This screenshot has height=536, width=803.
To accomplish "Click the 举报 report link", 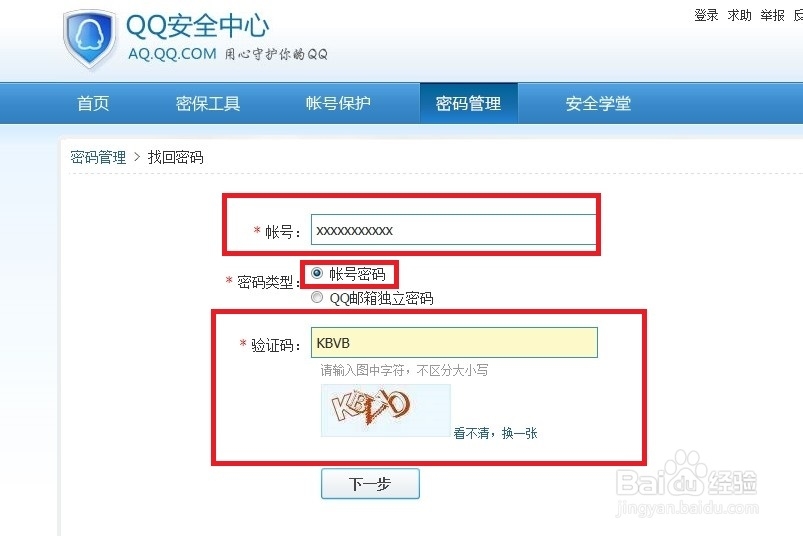I will (772, 15).
